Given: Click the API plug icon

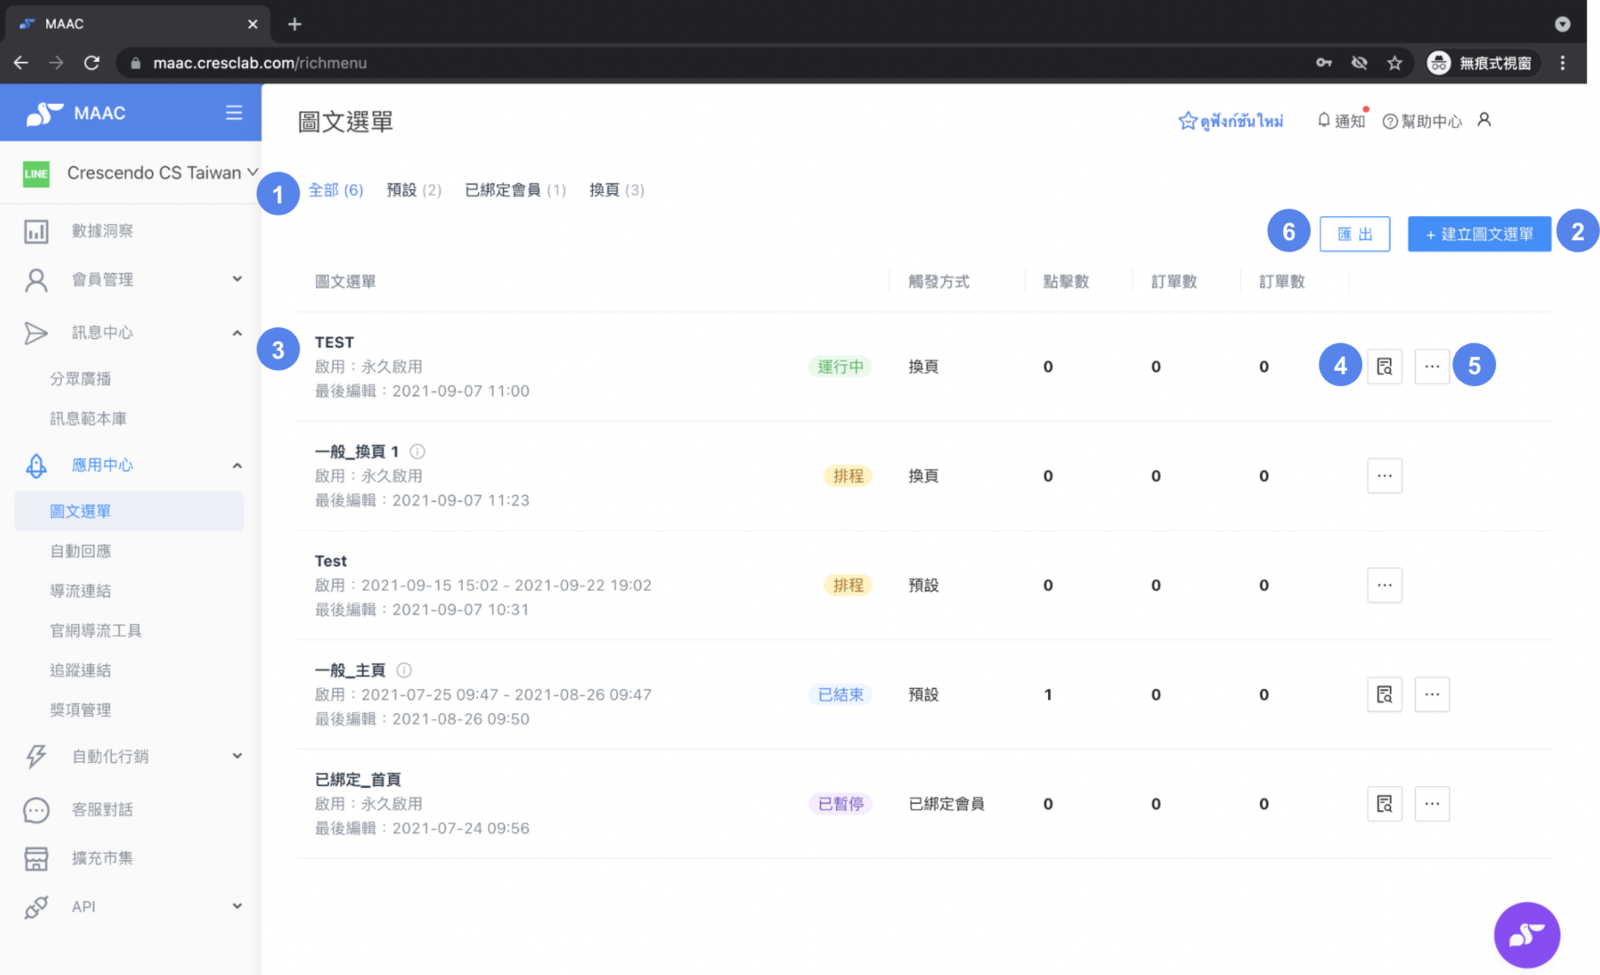Looking at the screenshot, I should point(36,907).
